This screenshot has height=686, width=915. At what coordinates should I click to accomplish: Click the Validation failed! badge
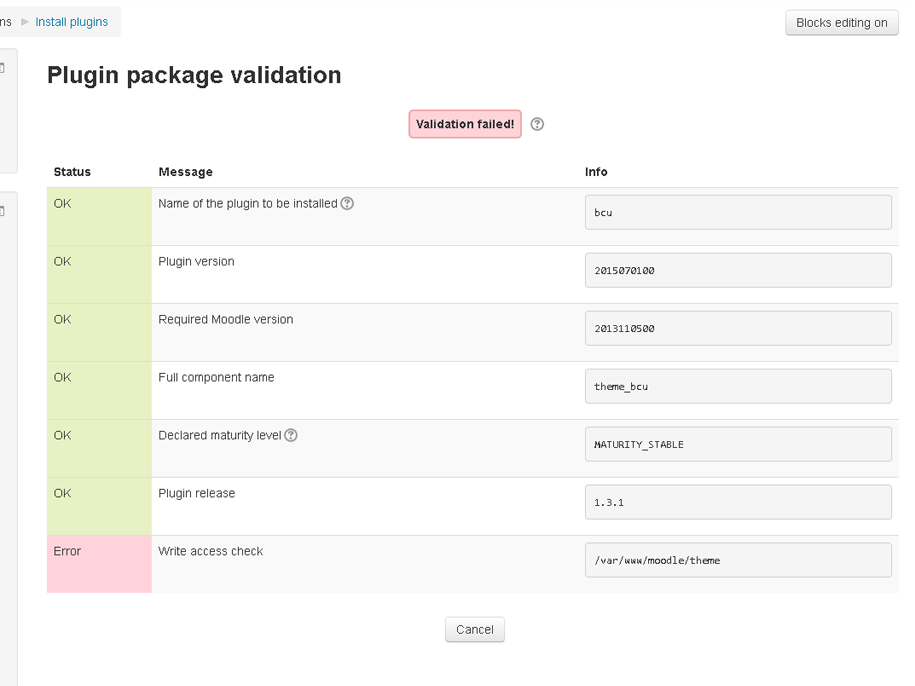coord(465,124)
